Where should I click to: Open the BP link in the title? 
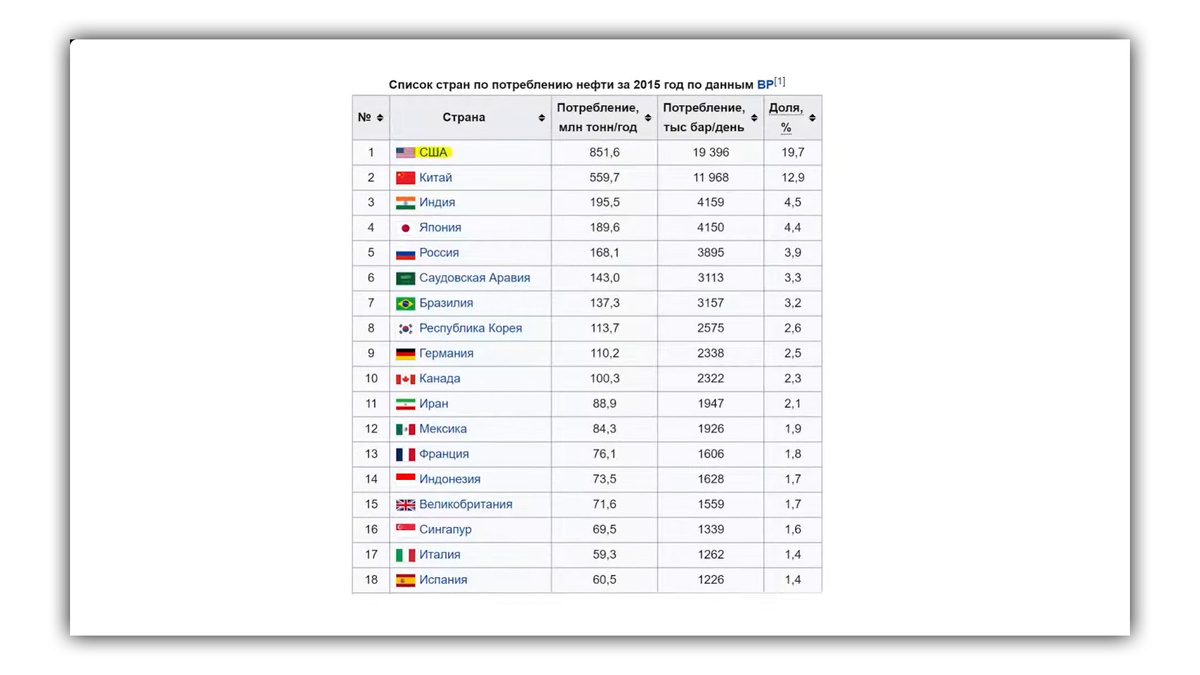(765, 85)
